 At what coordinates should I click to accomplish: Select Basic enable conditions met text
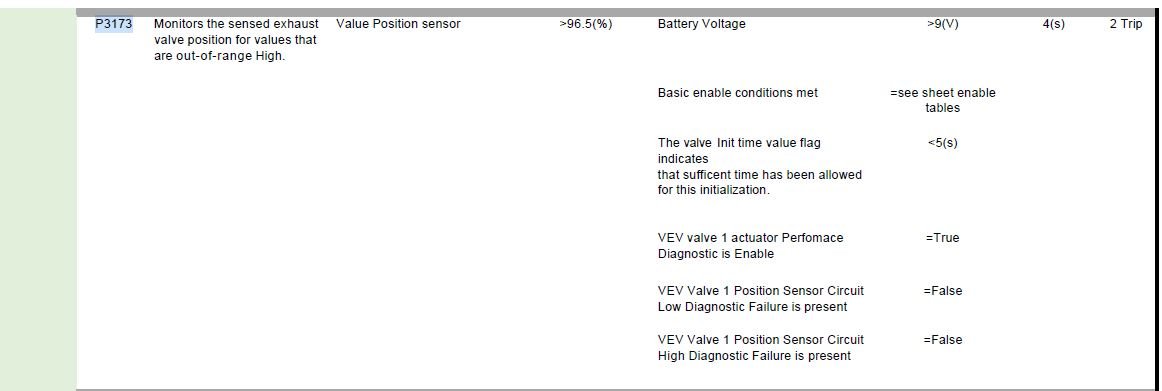737,93
